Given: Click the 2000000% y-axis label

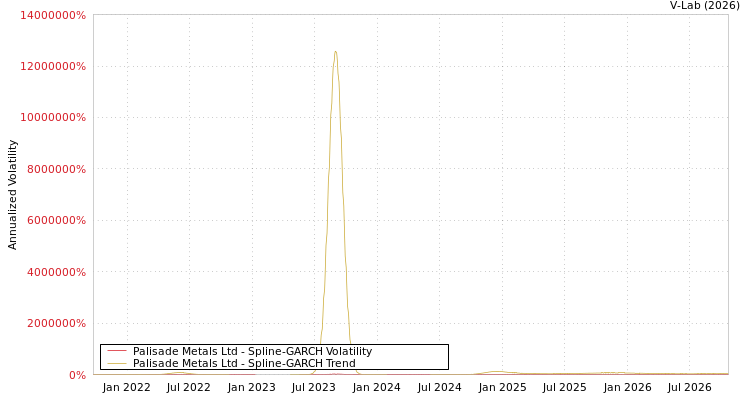Looking at the screenshot, I should tap(56, 323).
